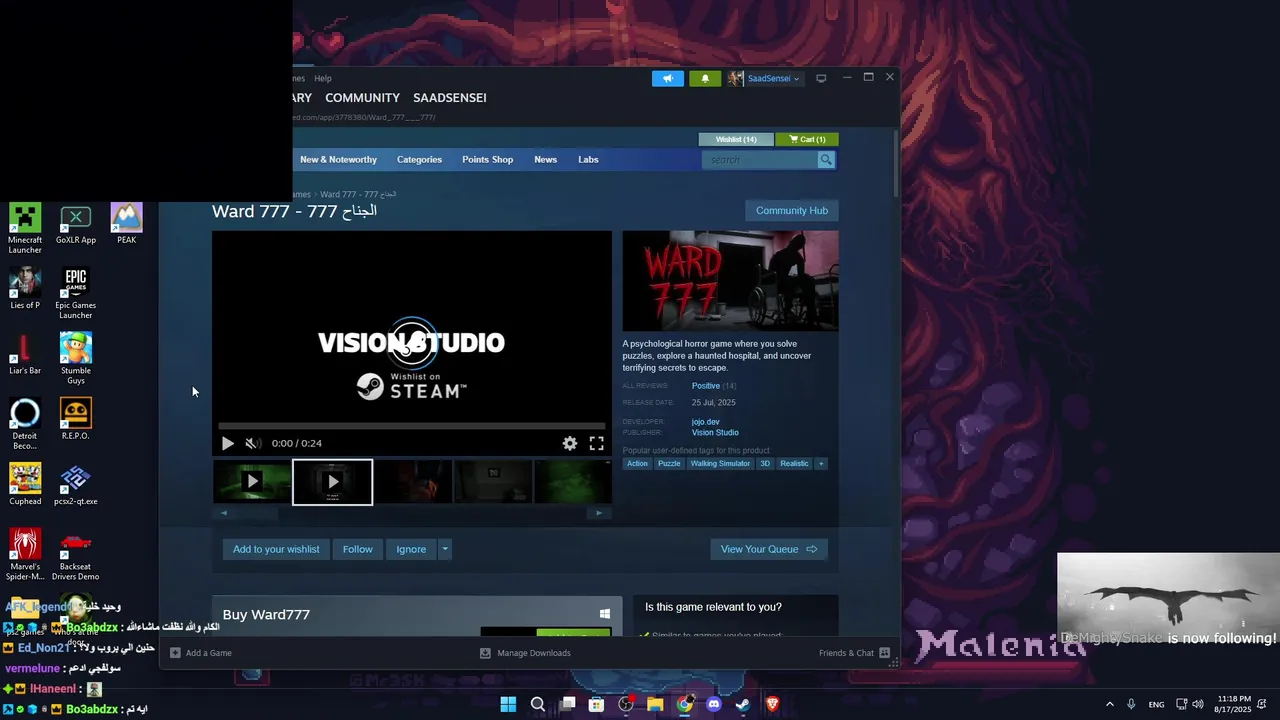Open the fifth green screenshot thumbnail

(x=572, y=482)
